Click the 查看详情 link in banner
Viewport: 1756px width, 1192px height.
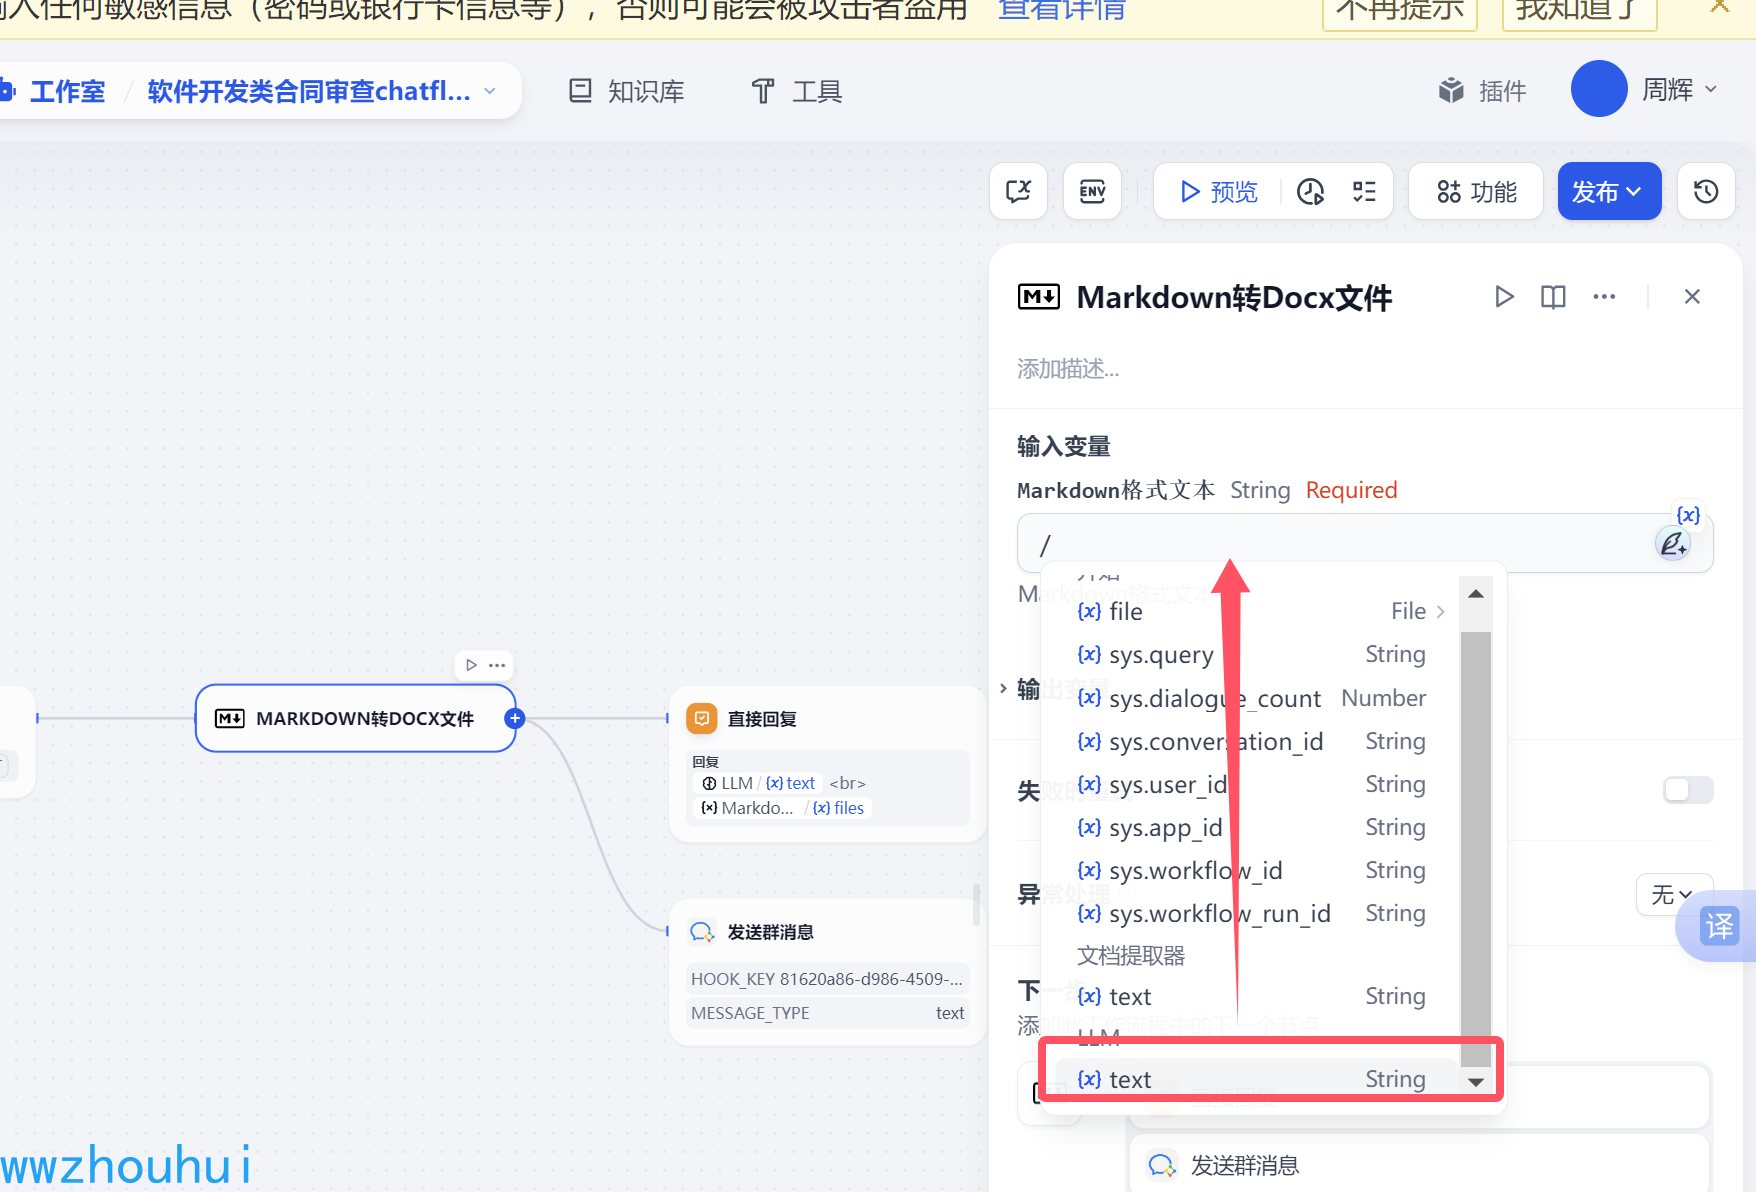point(1061,10)
